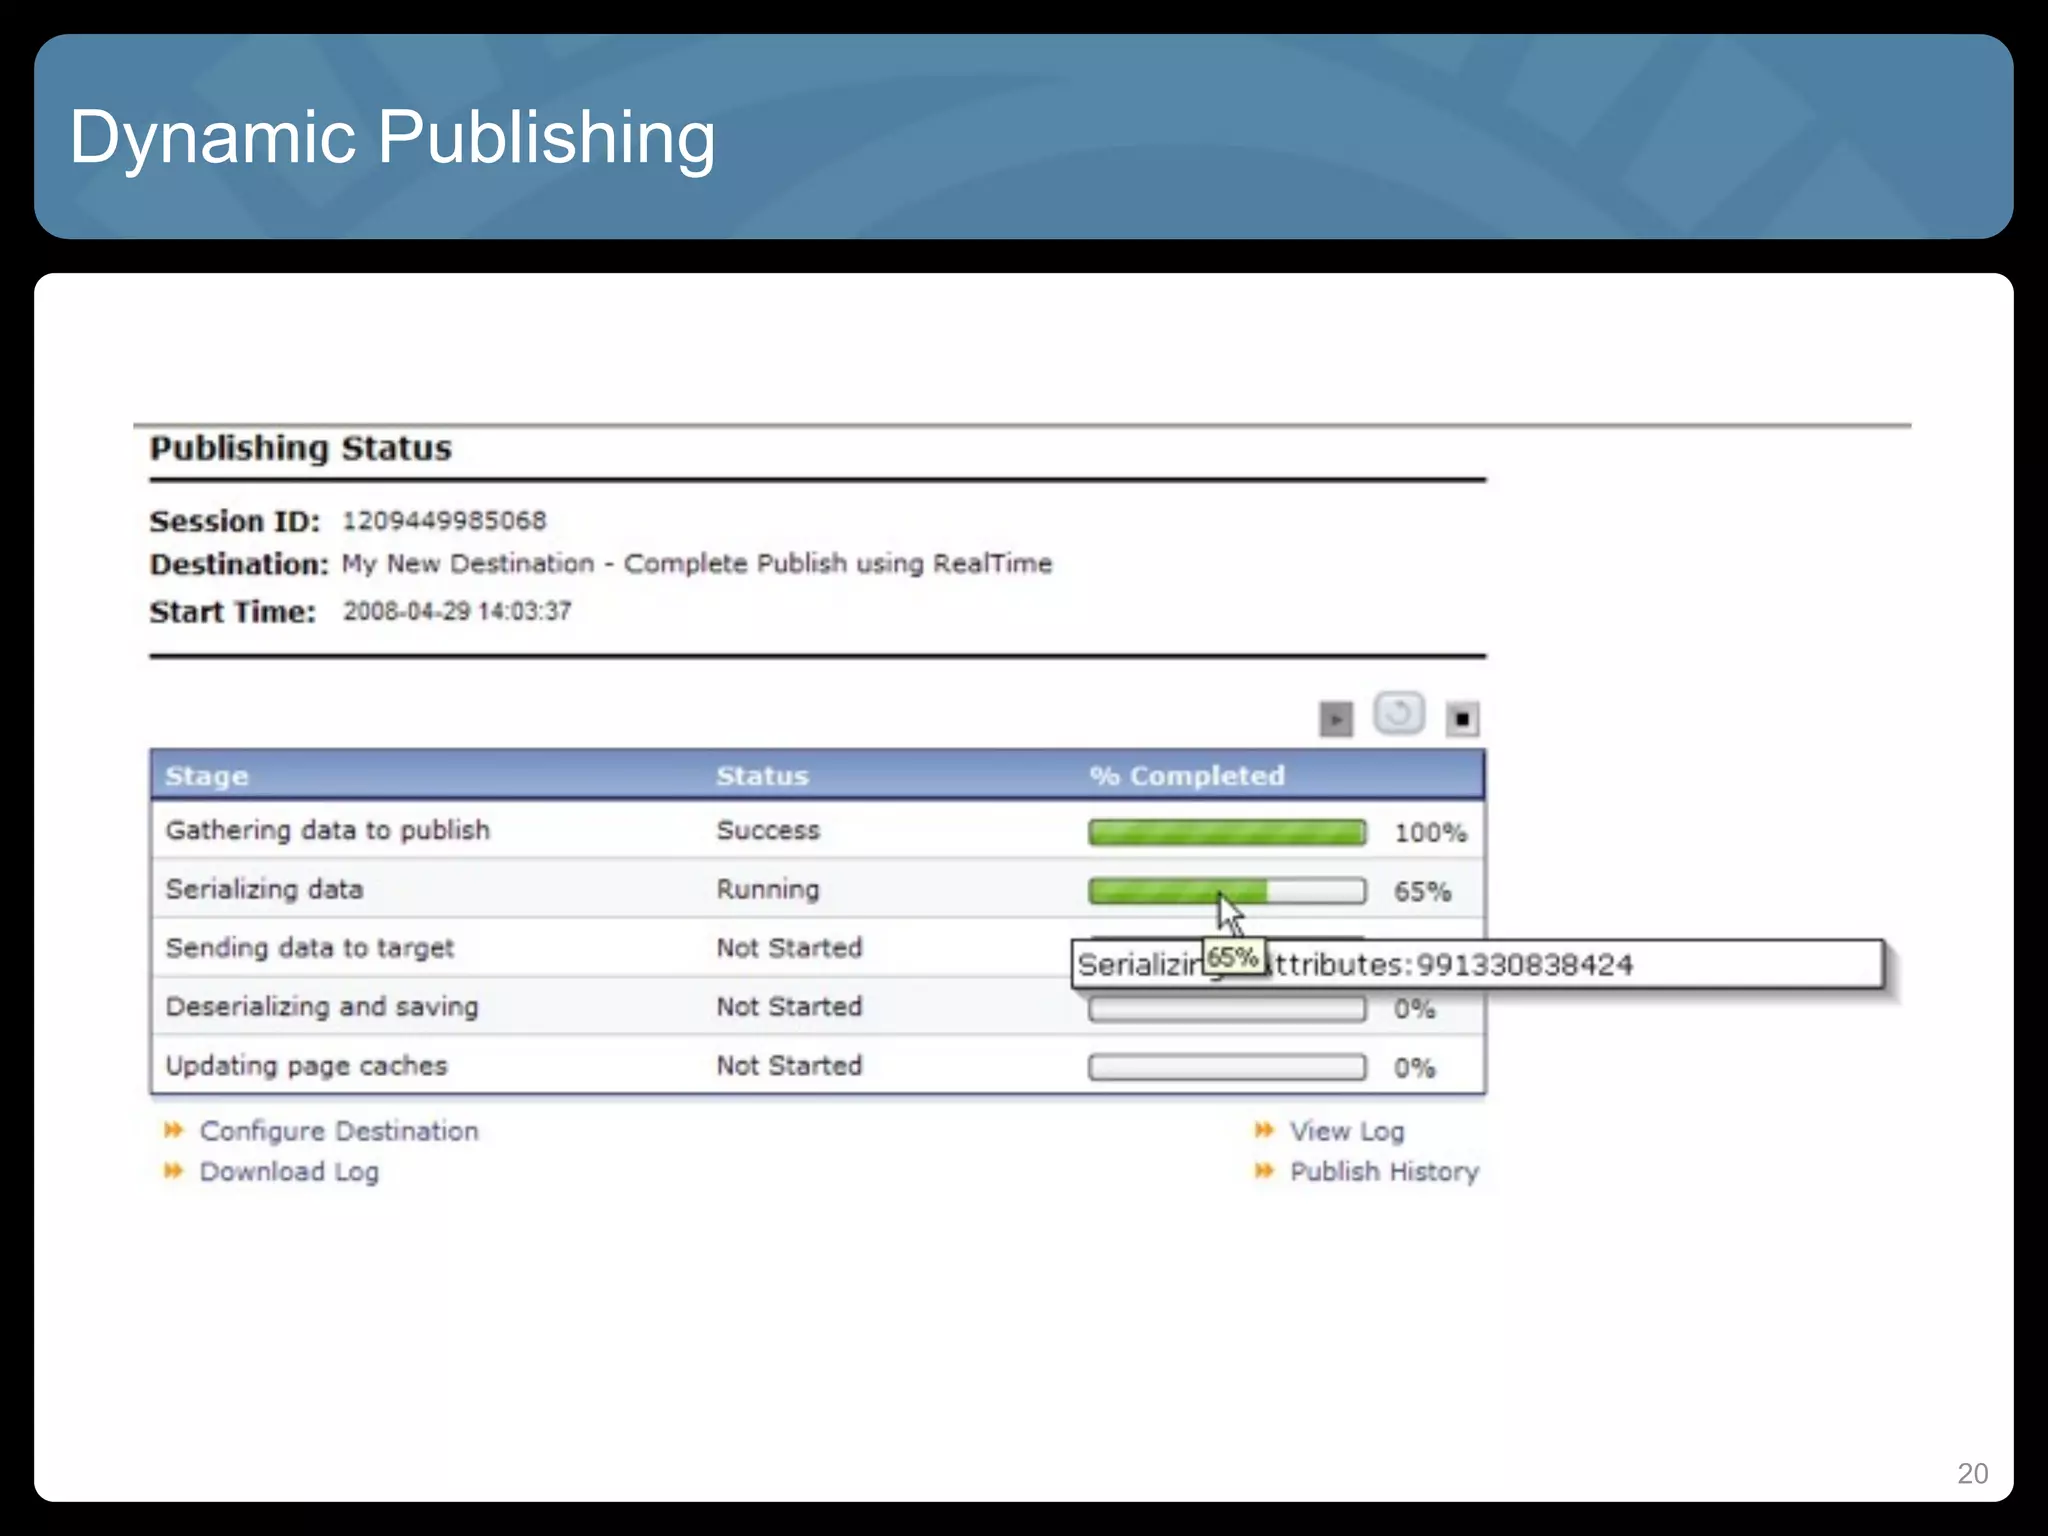The height and width of the screenshot is (1536, 2048).
Task: Click the arrow icon beside Configure Destination
Action: pos(174,1130)
